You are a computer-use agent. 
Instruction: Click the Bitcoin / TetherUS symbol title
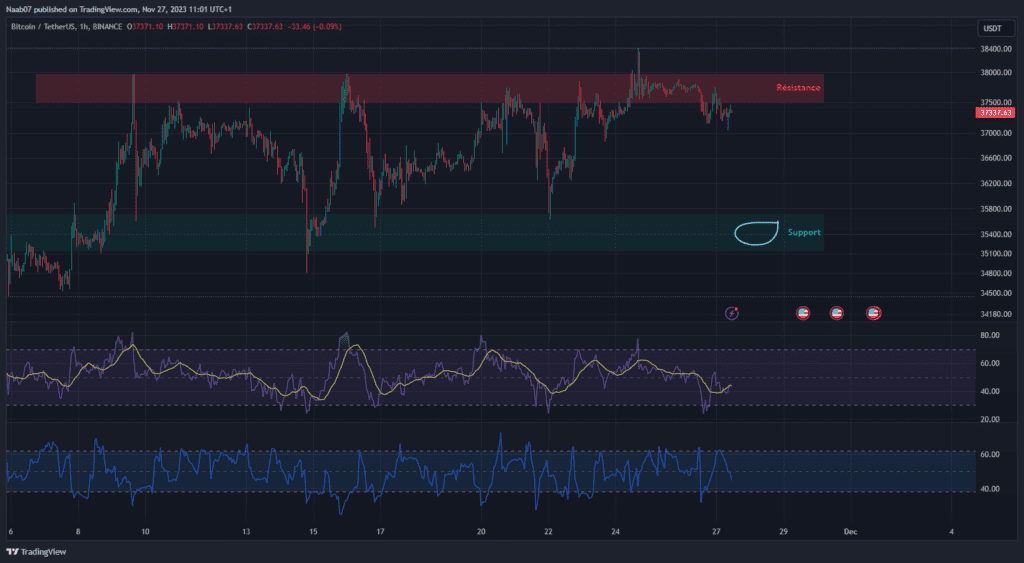(43, 27)
